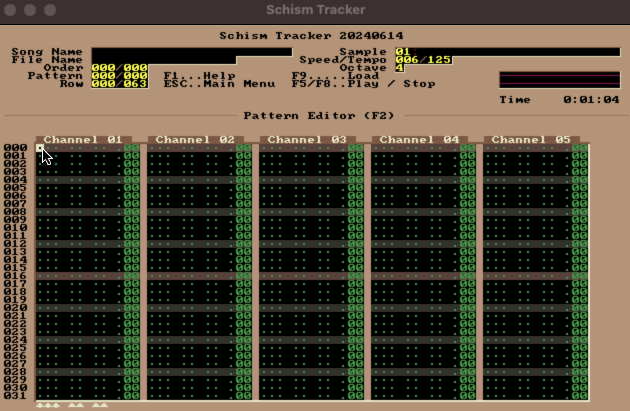Select the Order 000/000 value
This screenshot has height=411, width=630.
[x=120, y=68]
